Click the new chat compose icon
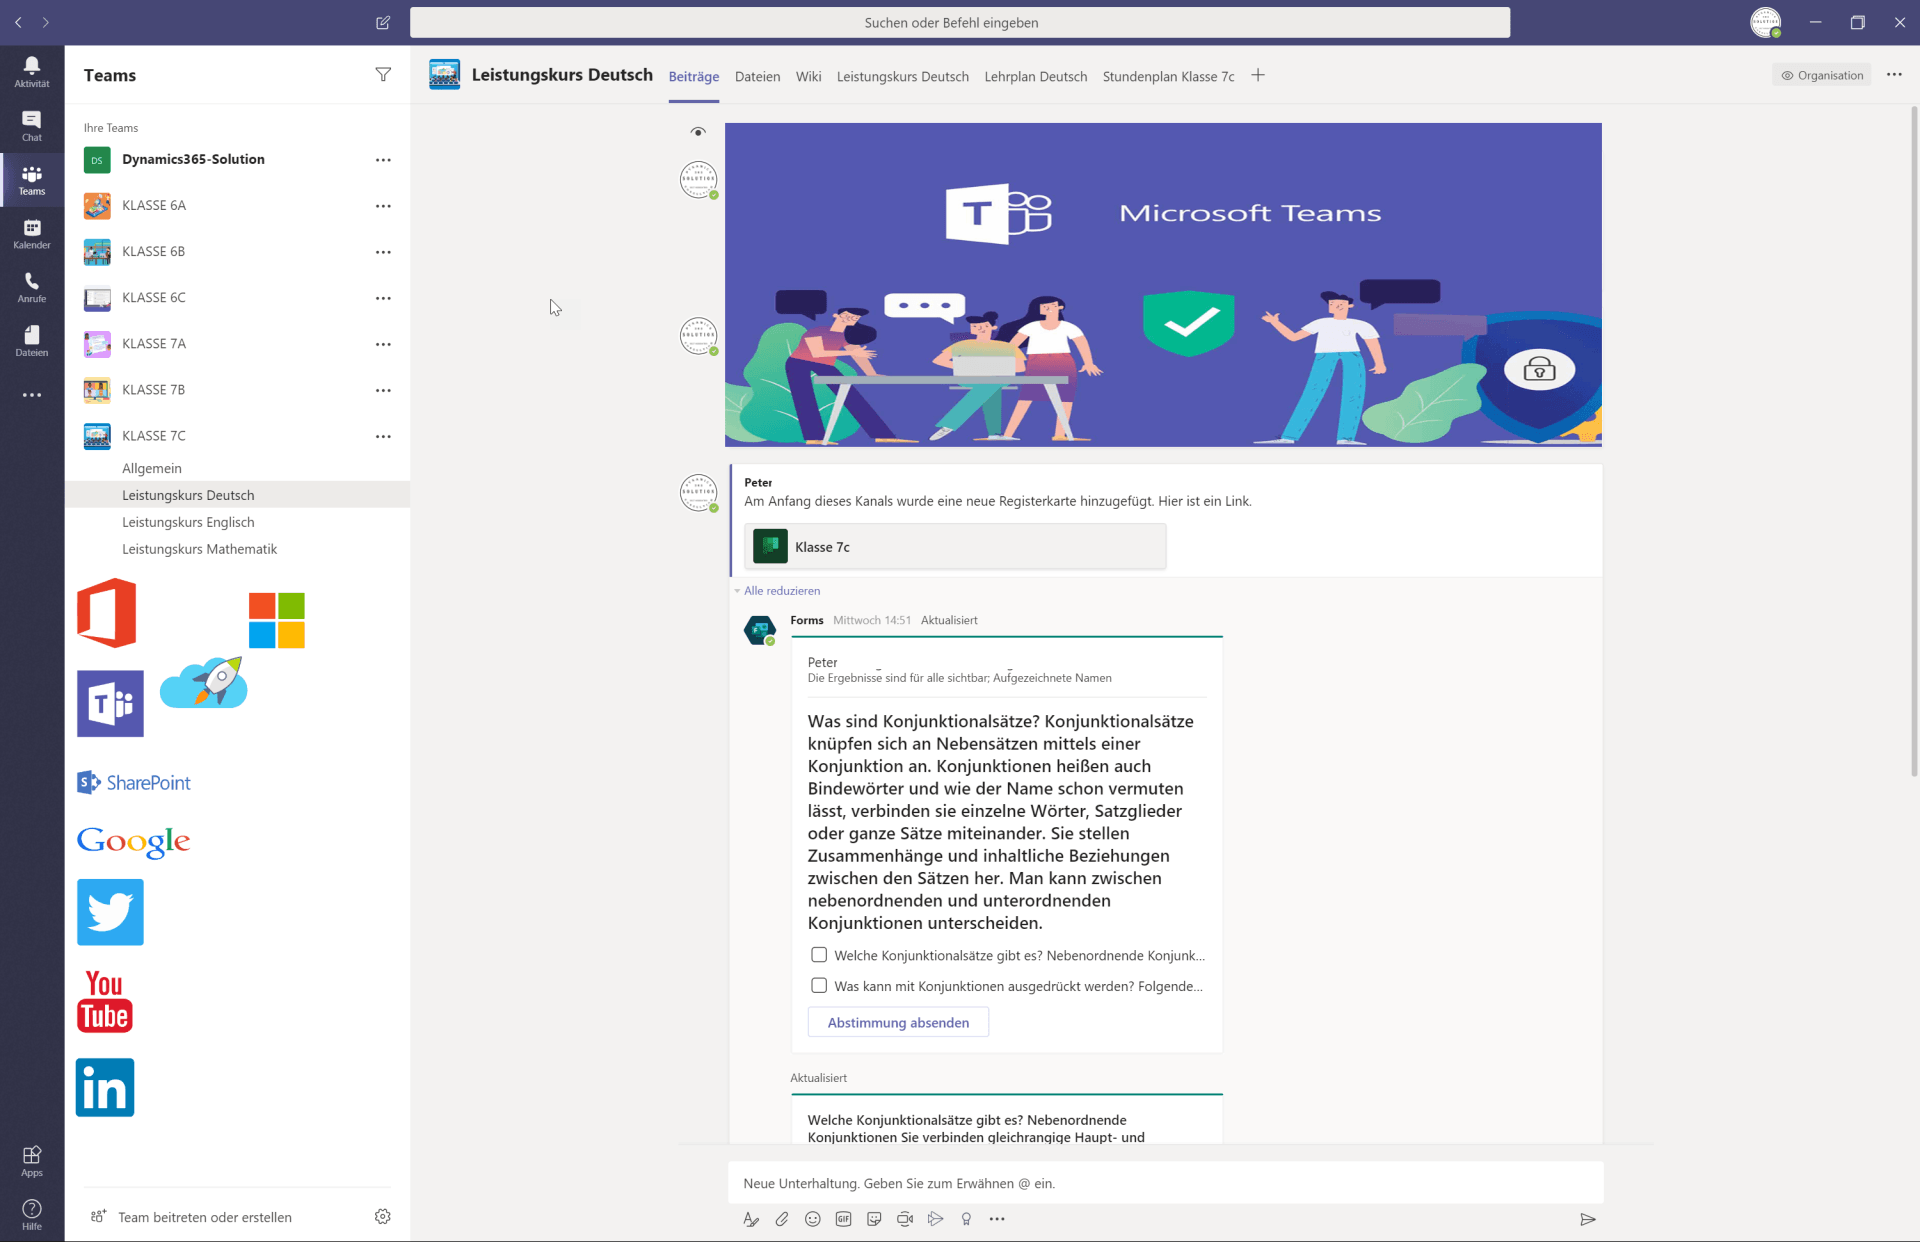 pos(383,22)
